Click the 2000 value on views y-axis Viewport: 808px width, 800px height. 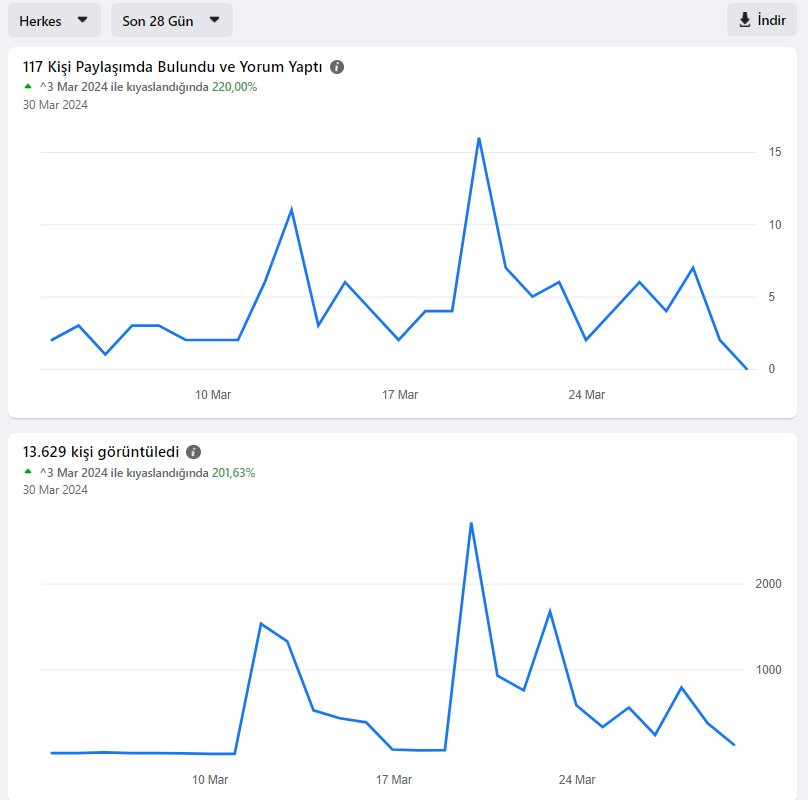pyautogui.click(x=768, y=584)
